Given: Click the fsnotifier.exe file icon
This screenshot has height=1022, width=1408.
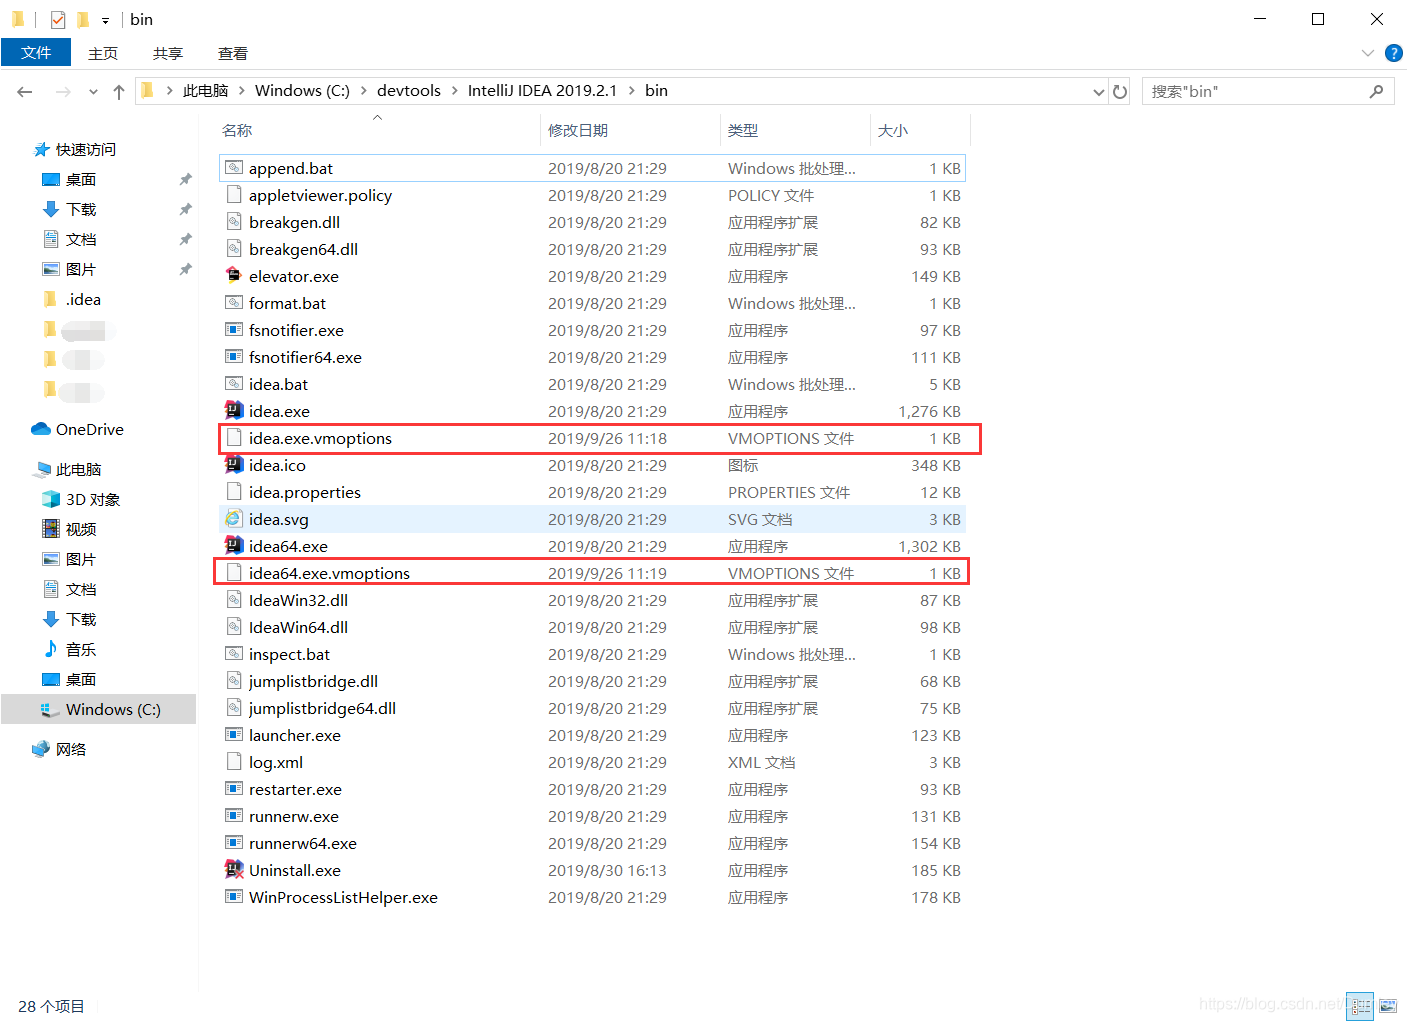Looking at the screenshot, I should click(x=234, y=330).
